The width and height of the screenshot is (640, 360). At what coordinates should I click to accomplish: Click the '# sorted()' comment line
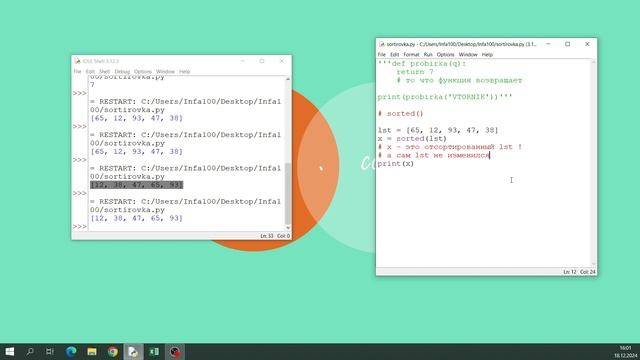click(400, 113)
